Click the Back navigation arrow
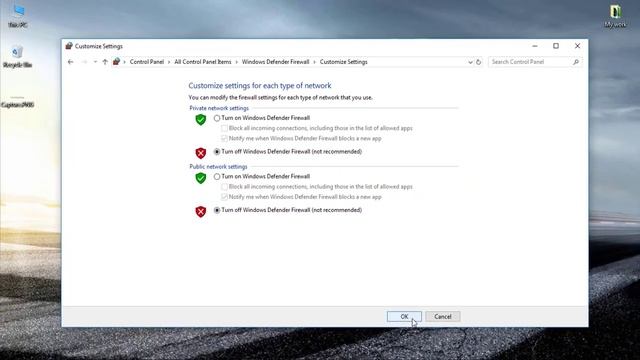This screenshot has width=640, height=360. tap(71, 62)
